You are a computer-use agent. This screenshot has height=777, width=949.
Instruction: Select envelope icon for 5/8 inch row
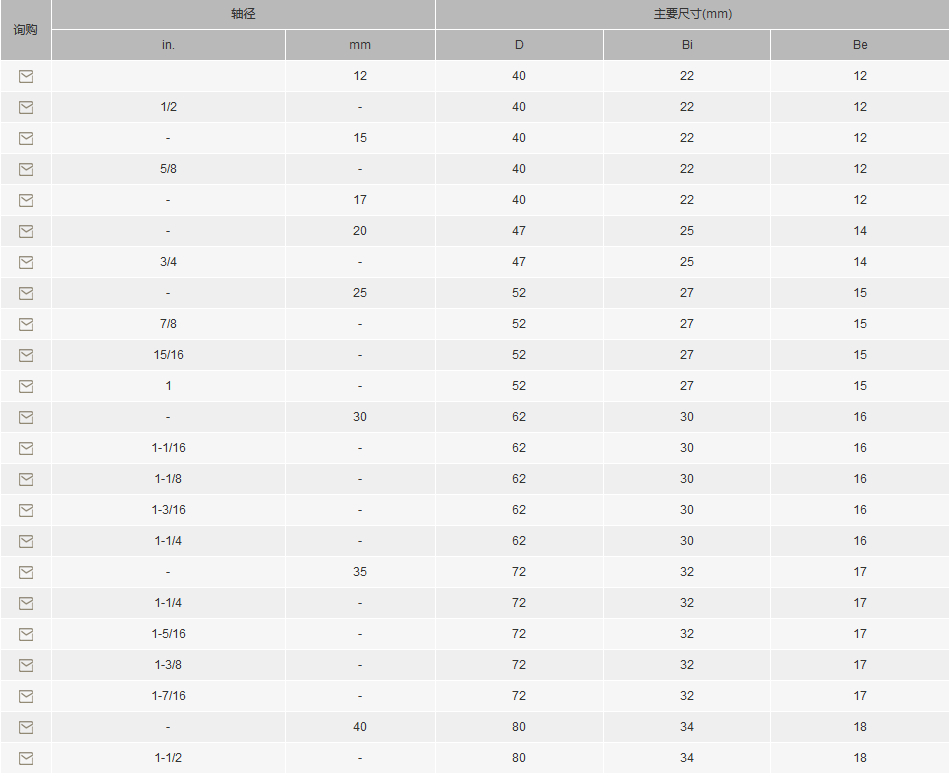point(26,169)
